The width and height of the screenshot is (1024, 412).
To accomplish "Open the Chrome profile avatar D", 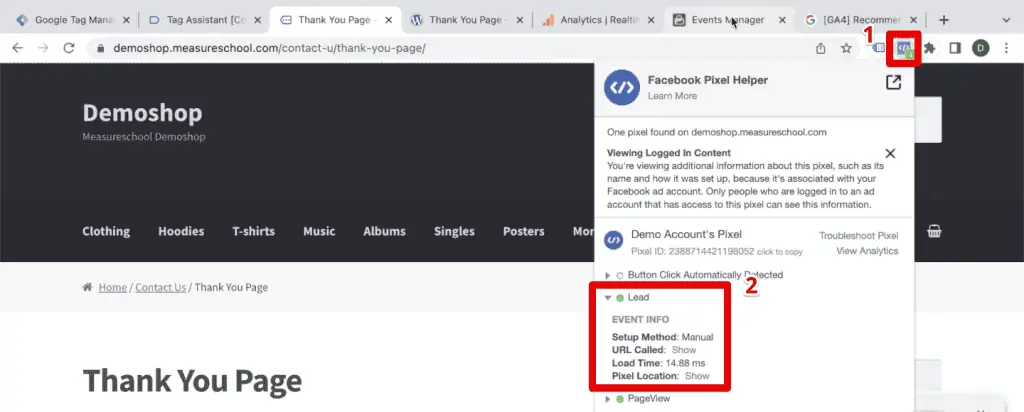I will click(980, 48).
